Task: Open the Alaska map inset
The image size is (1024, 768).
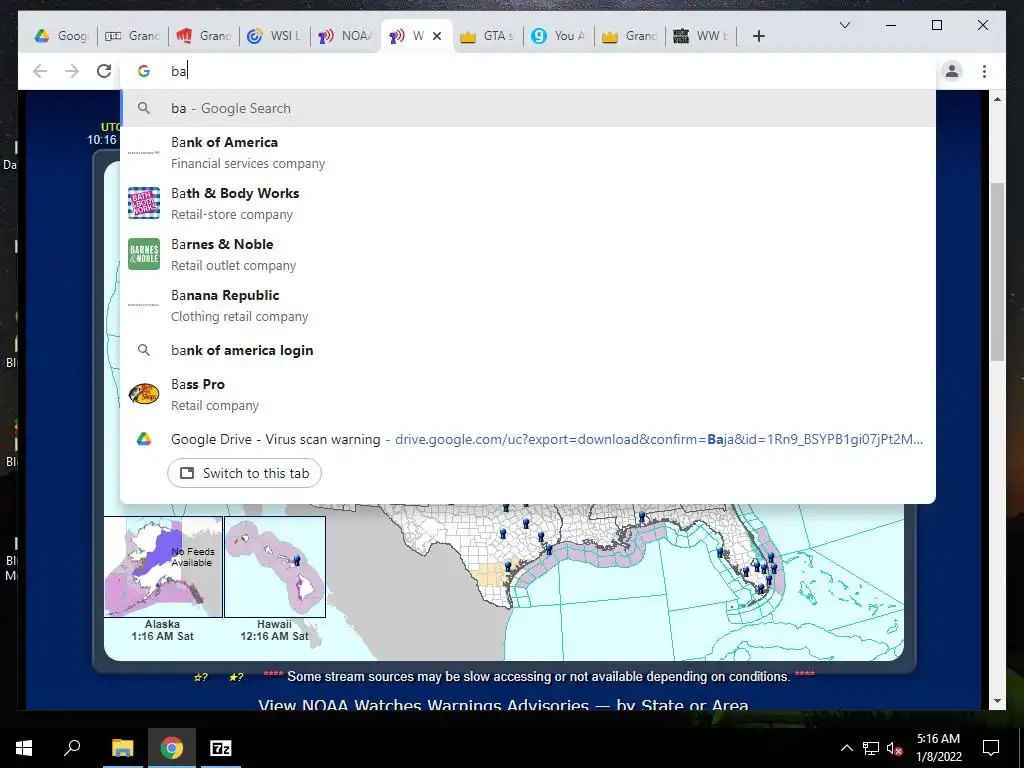Action: (x=163, y=567)
